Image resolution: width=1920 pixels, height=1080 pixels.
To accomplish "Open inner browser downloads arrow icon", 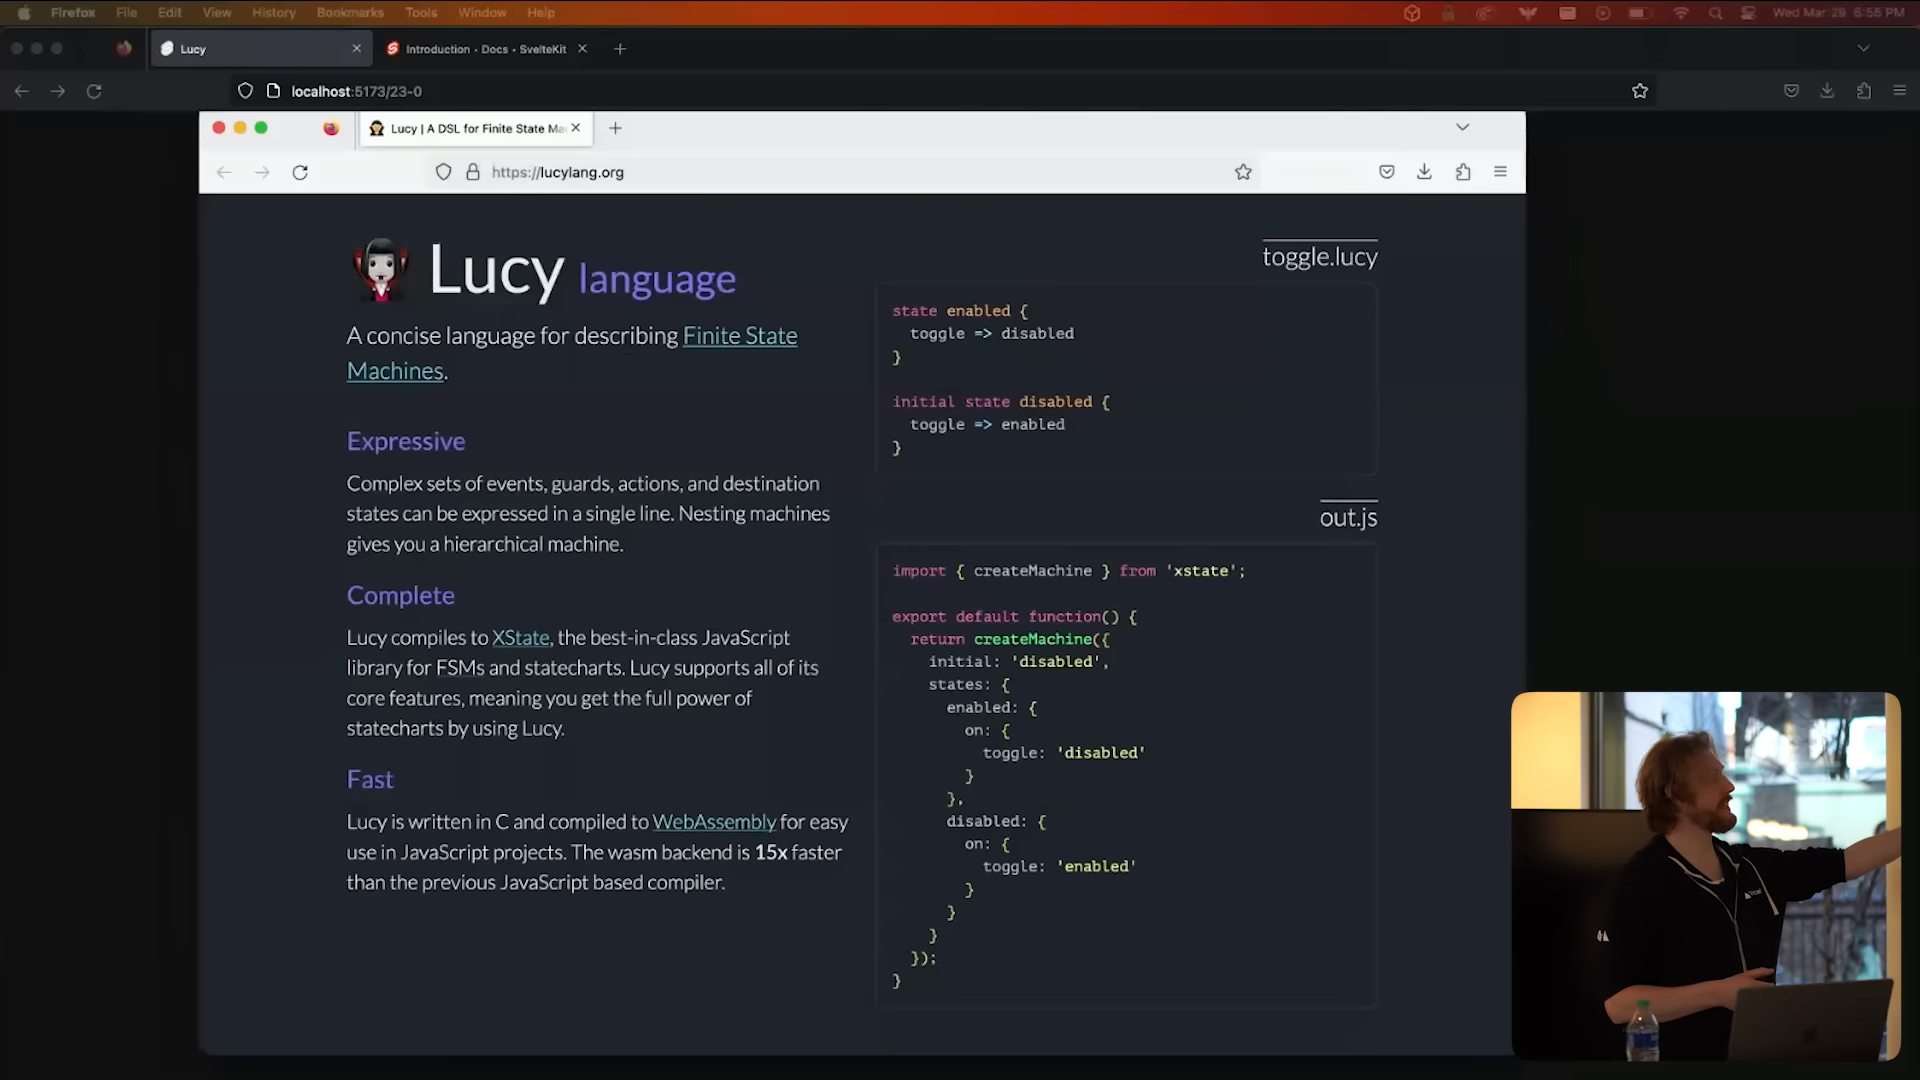I will (1424, 172).
